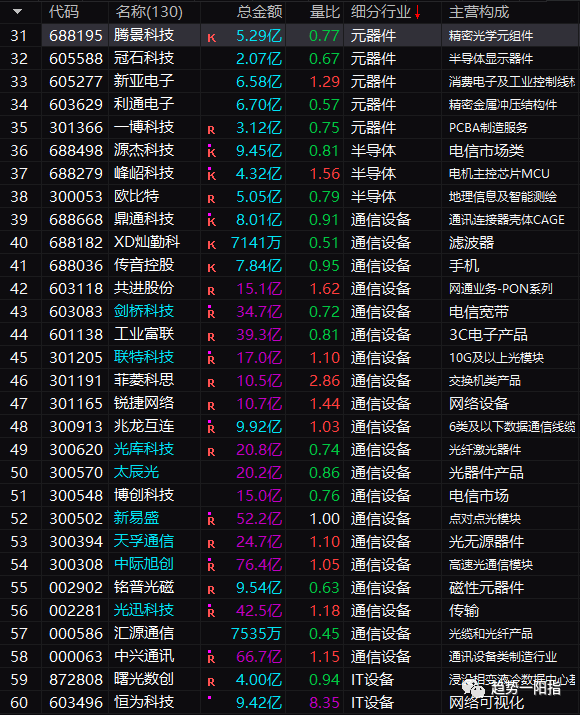The image size is (580, 715).
Task: Click the R marker on 工业富联 row
Action: click(211, 337)
